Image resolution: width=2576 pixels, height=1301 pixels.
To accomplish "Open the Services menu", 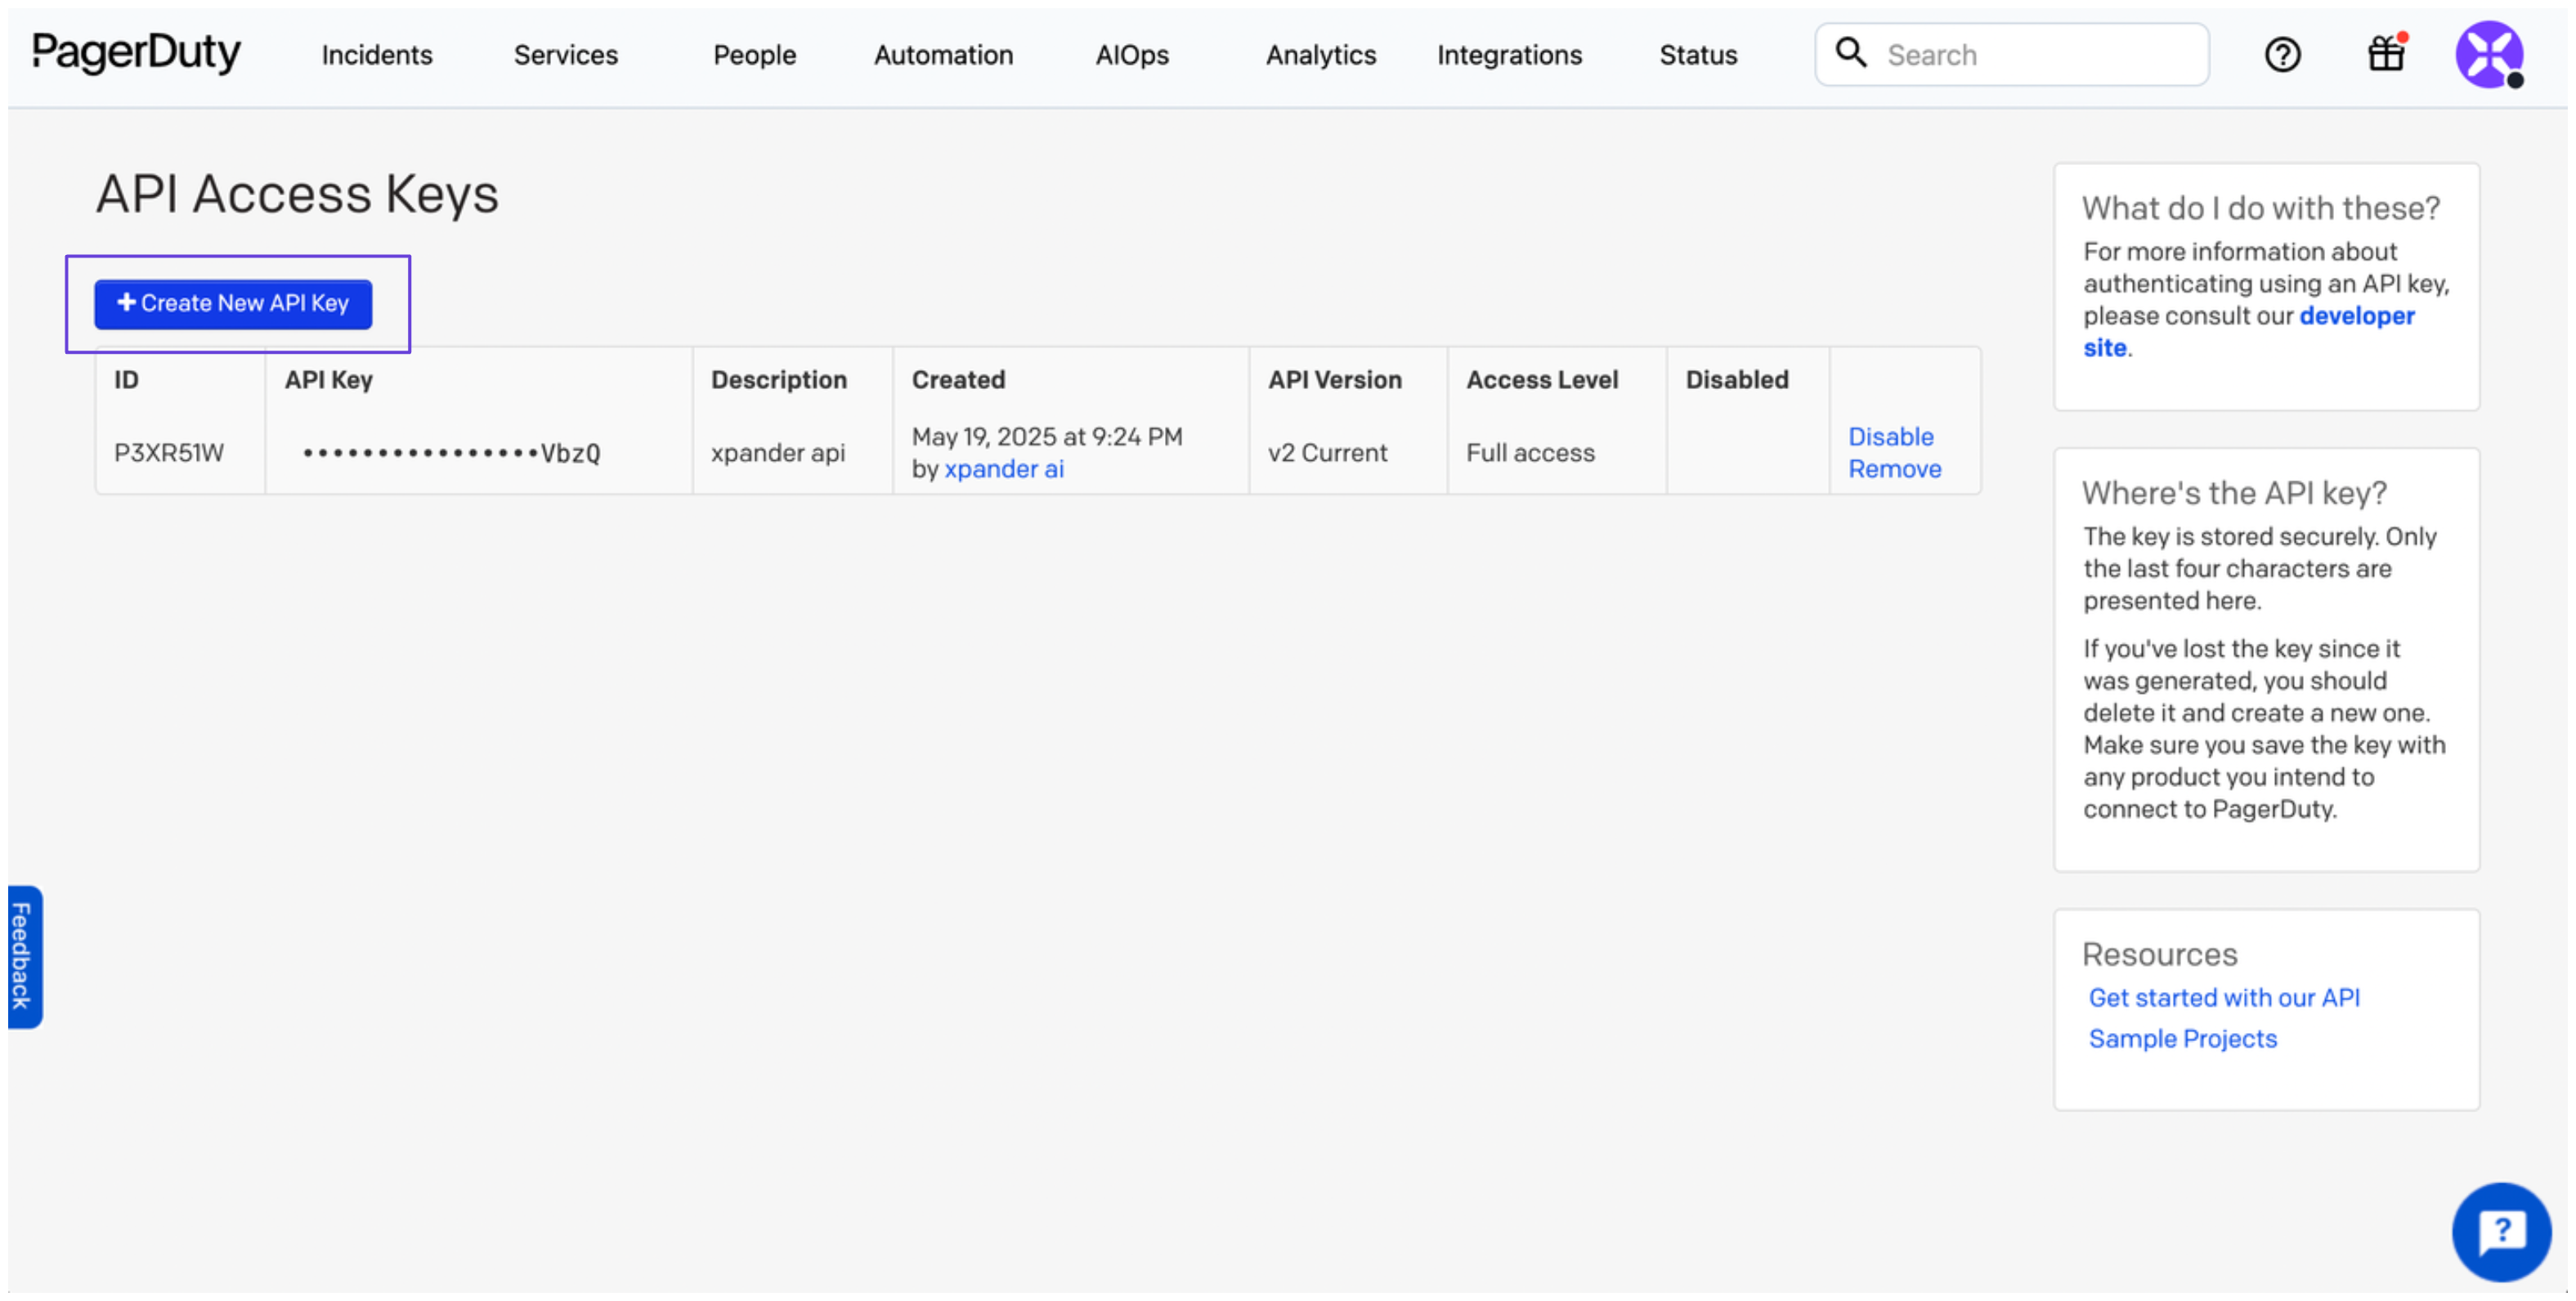I will coord(566,55).
